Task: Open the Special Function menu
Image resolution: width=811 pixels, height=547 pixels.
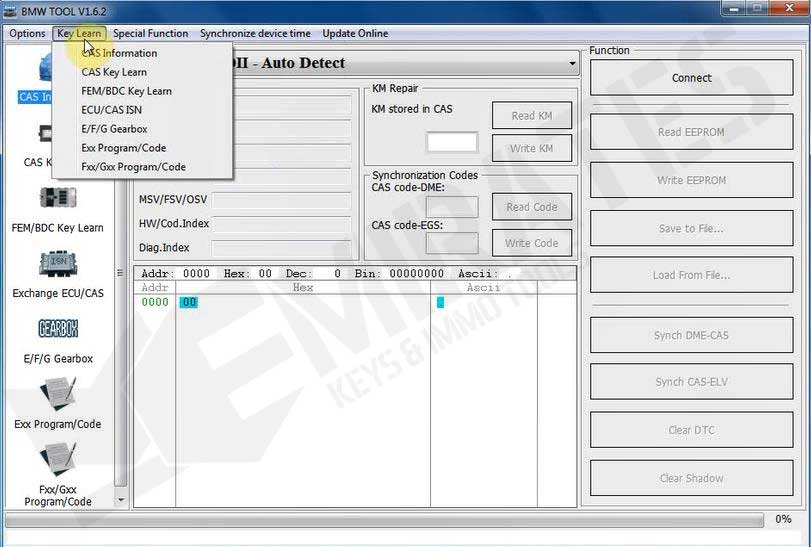Action: pos(151,34)
